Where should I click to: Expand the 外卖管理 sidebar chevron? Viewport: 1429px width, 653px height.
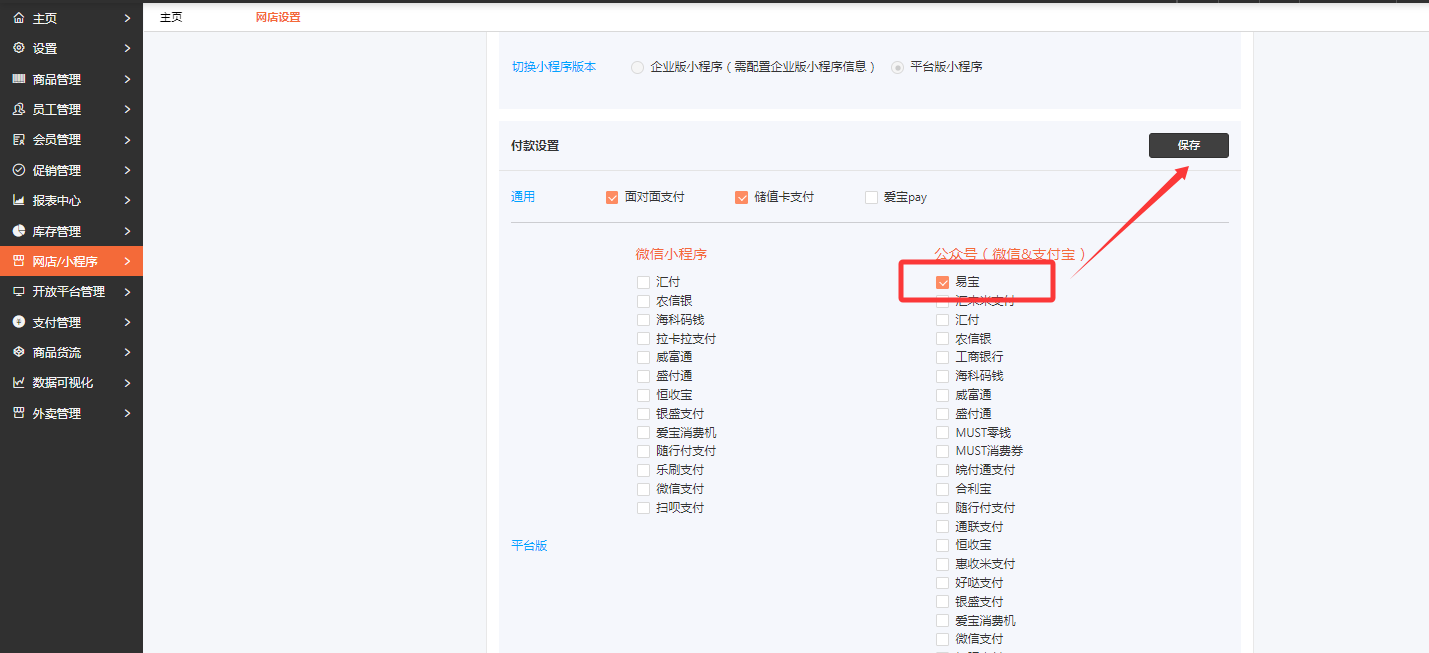pyautogui.click(x=127, y=413)
